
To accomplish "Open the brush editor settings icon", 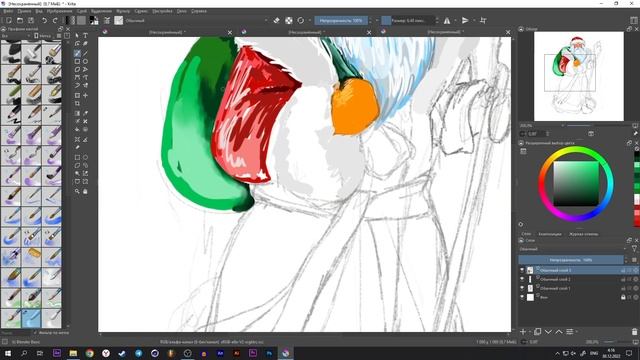I will pos(107,20).
